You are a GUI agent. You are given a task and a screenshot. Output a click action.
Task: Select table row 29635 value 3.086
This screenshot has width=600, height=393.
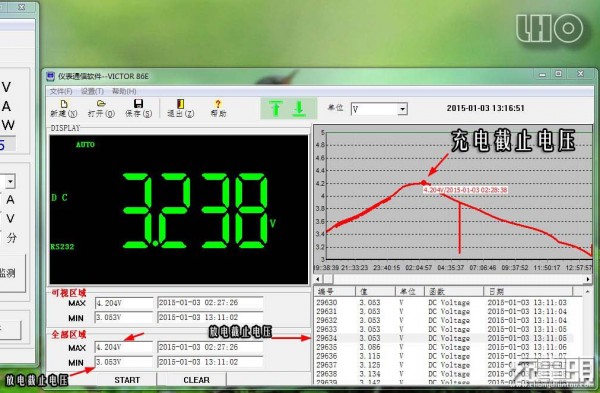444,347
